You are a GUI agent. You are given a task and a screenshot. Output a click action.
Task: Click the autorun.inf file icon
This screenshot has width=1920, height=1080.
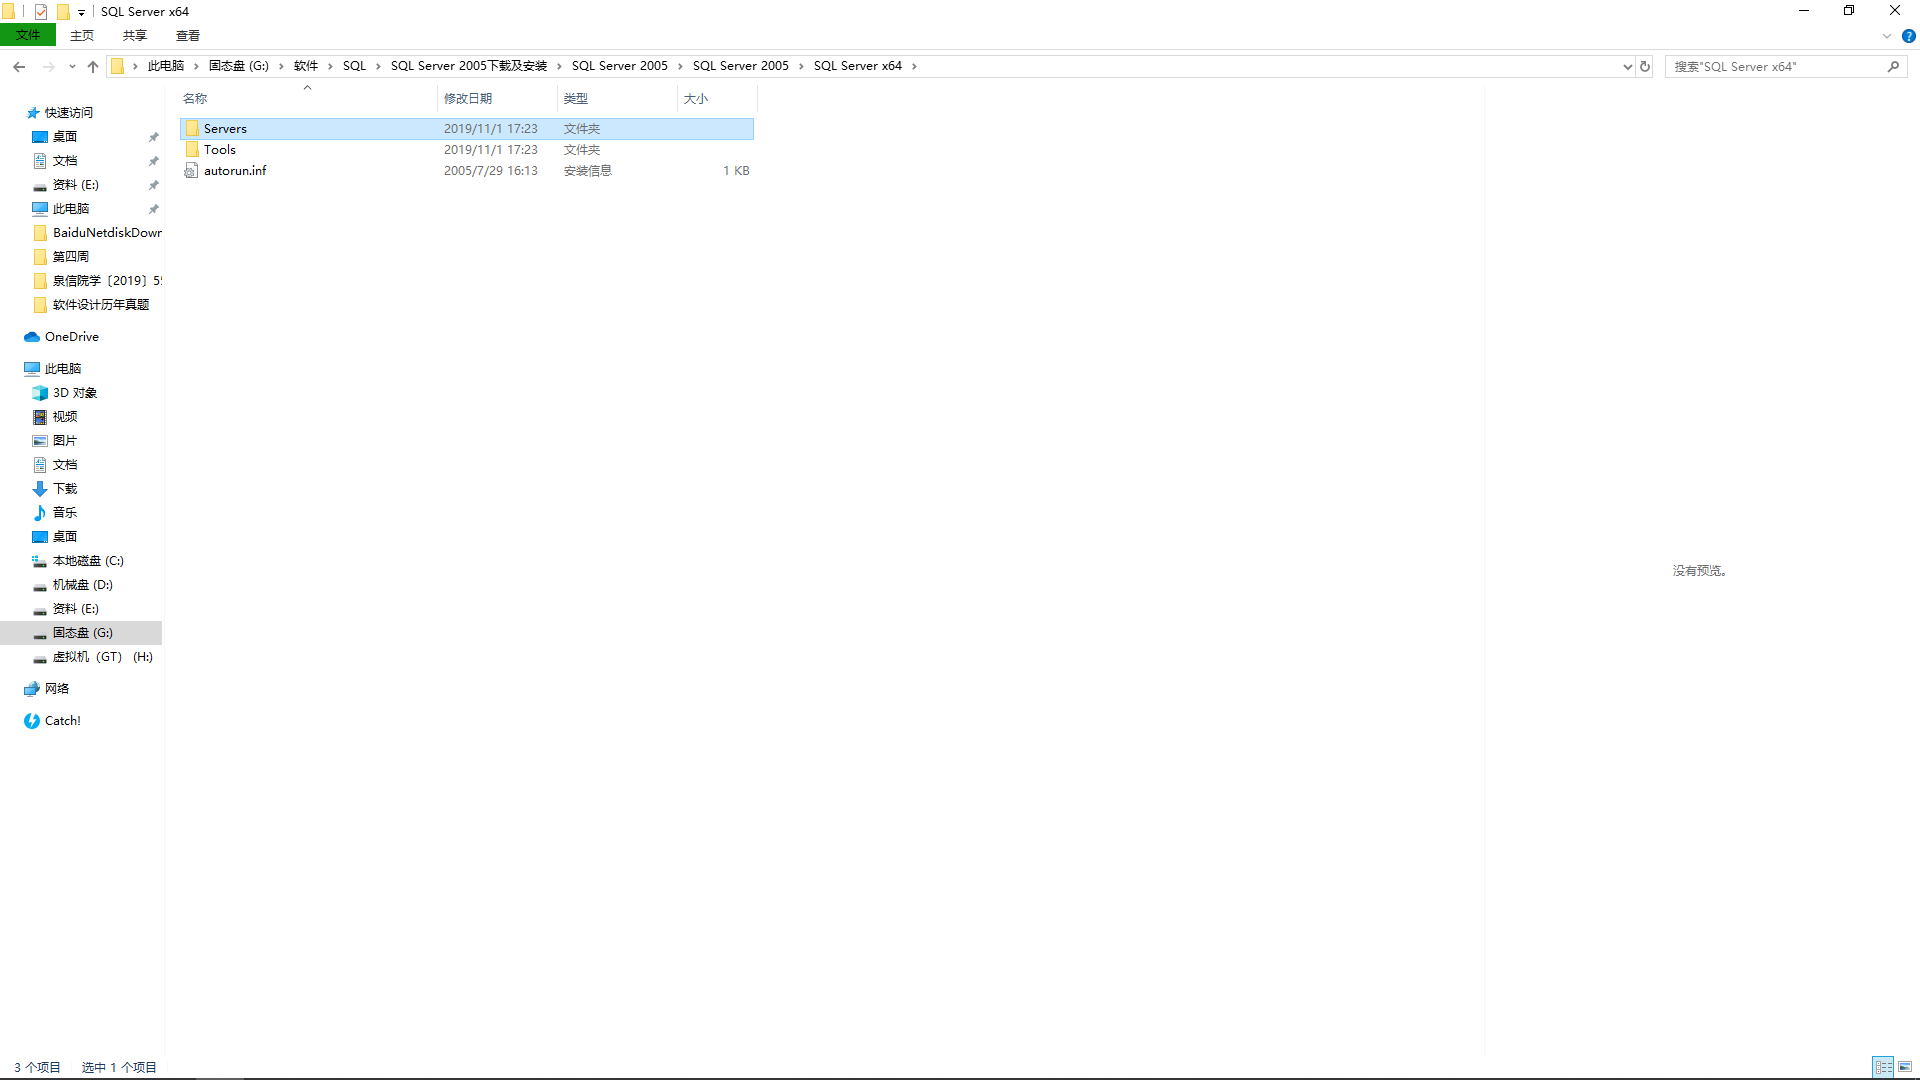point(192,171)
